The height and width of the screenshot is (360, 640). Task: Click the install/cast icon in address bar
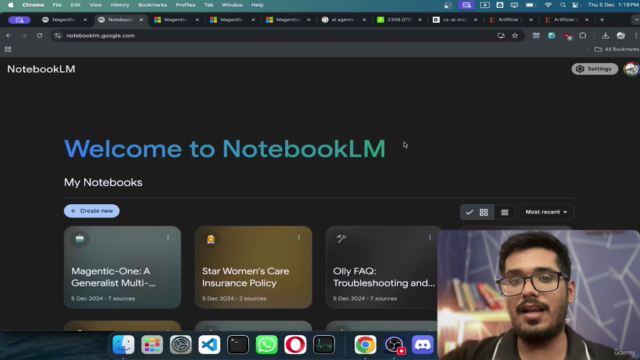pos(501,36)
